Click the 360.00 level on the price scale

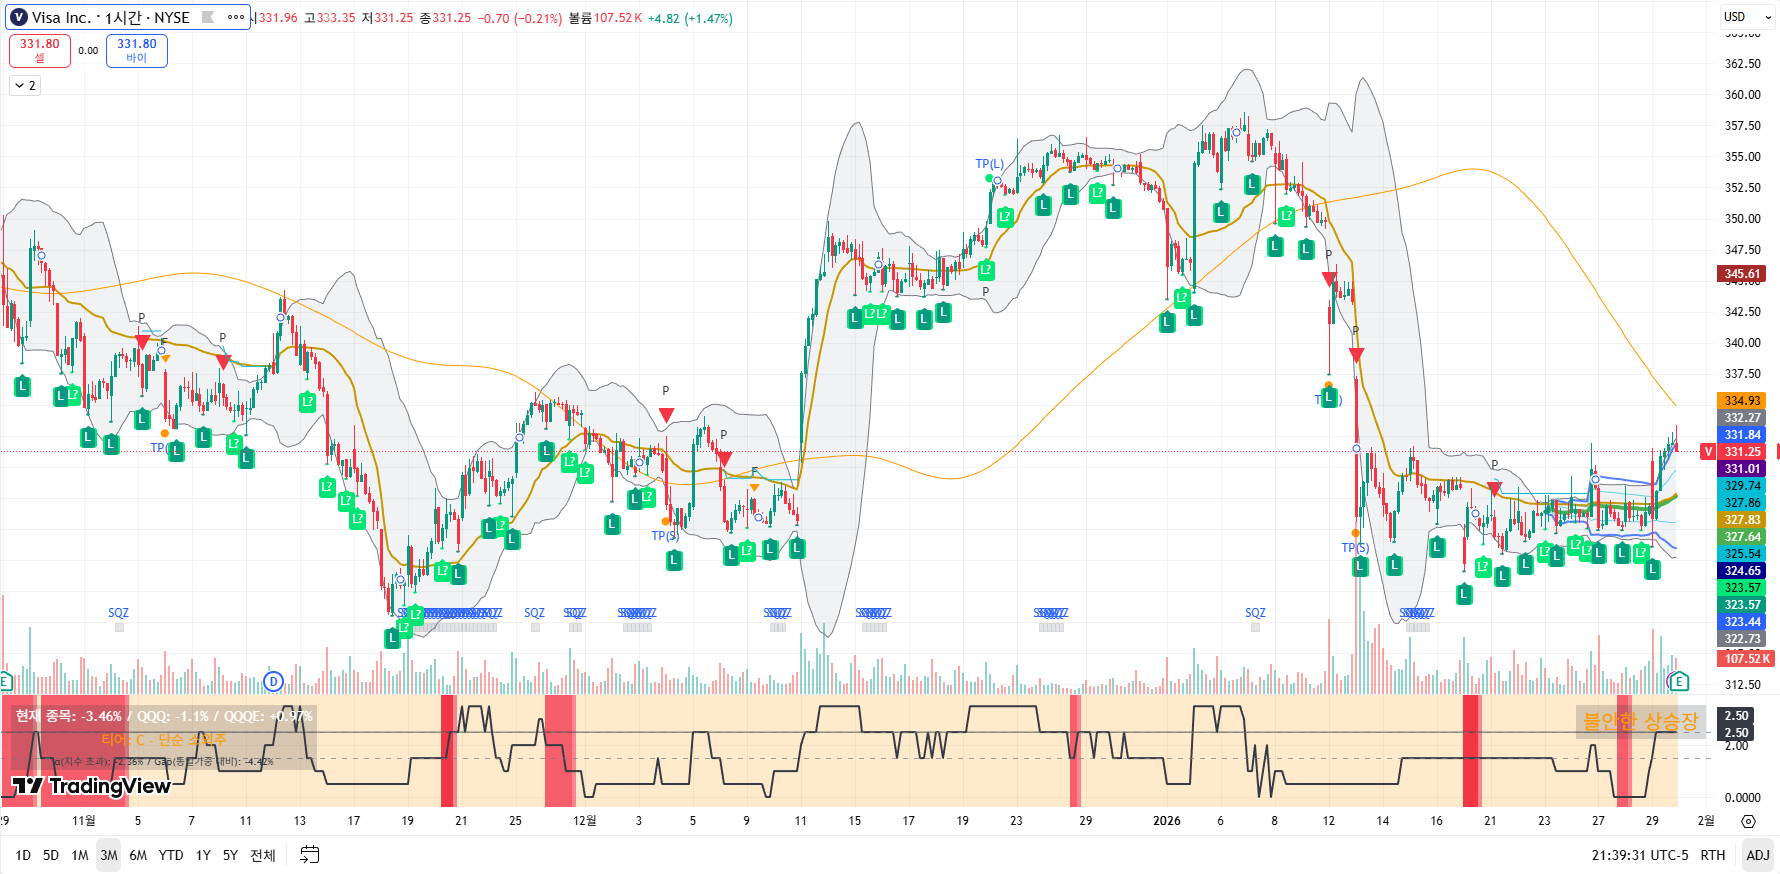[1743, 95]
